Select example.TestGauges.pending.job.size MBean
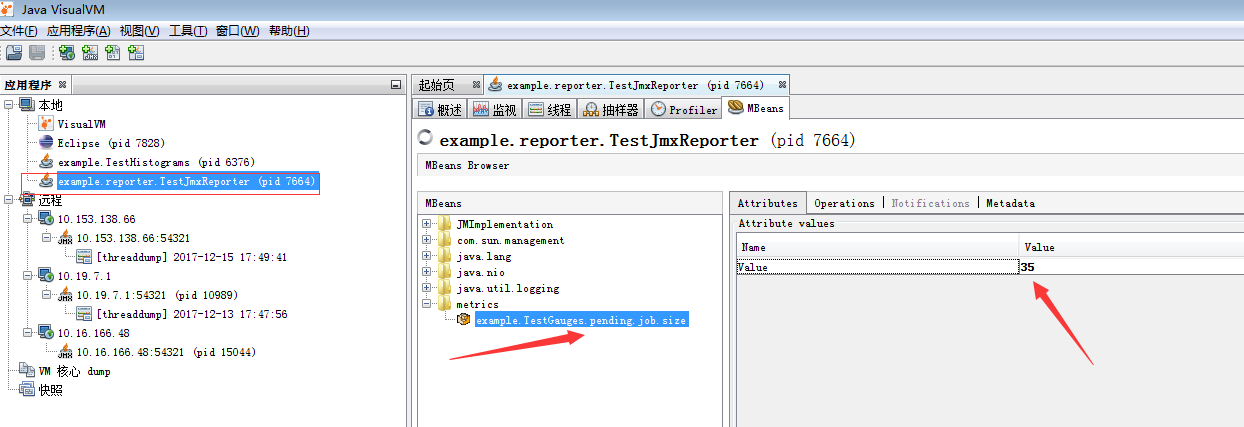The width and height of the screenshot is (1244, 427). (x=581, y=320)
